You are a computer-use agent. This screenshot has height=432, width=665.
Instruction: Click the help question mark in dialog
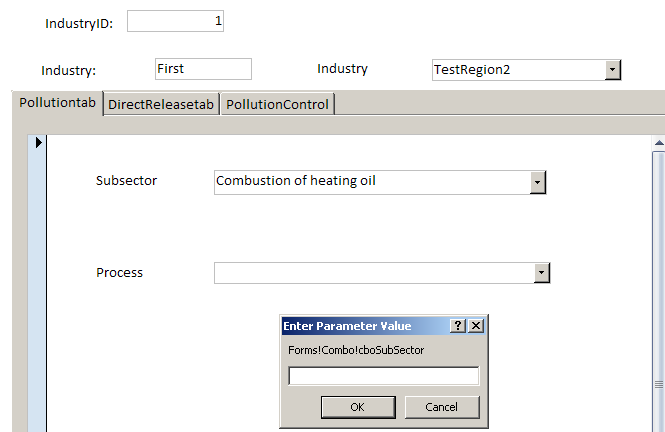point(458,326)
